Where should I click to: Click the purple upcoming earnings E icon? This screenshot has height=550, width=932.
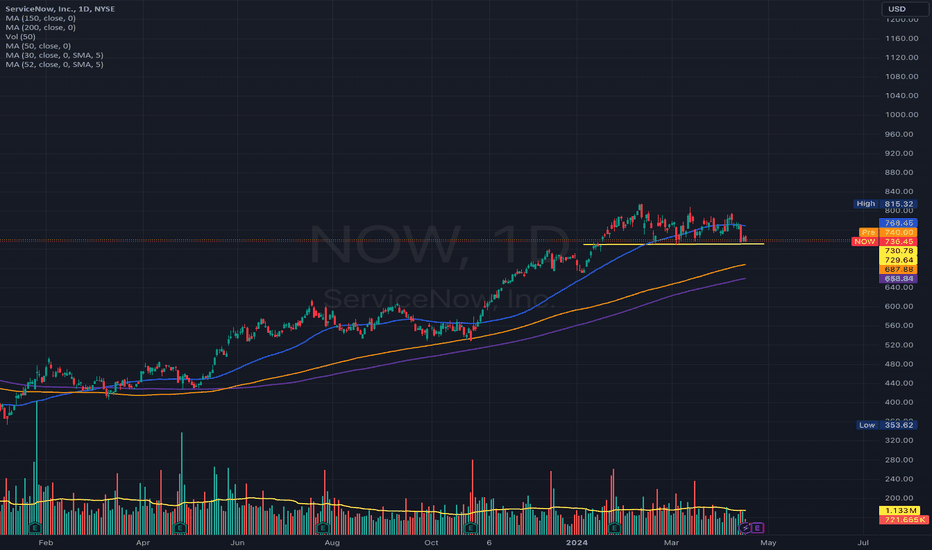click(x=757, y=527)
